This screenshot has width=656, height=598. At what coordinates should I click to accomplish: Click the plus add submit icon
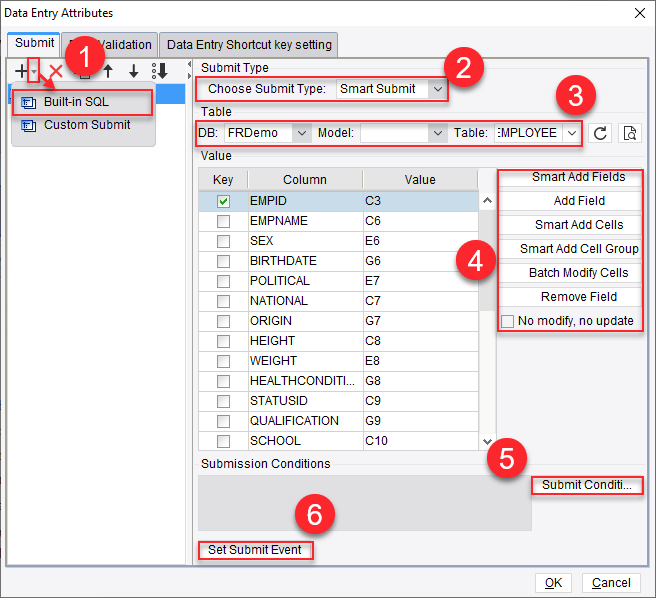point(20,71)
